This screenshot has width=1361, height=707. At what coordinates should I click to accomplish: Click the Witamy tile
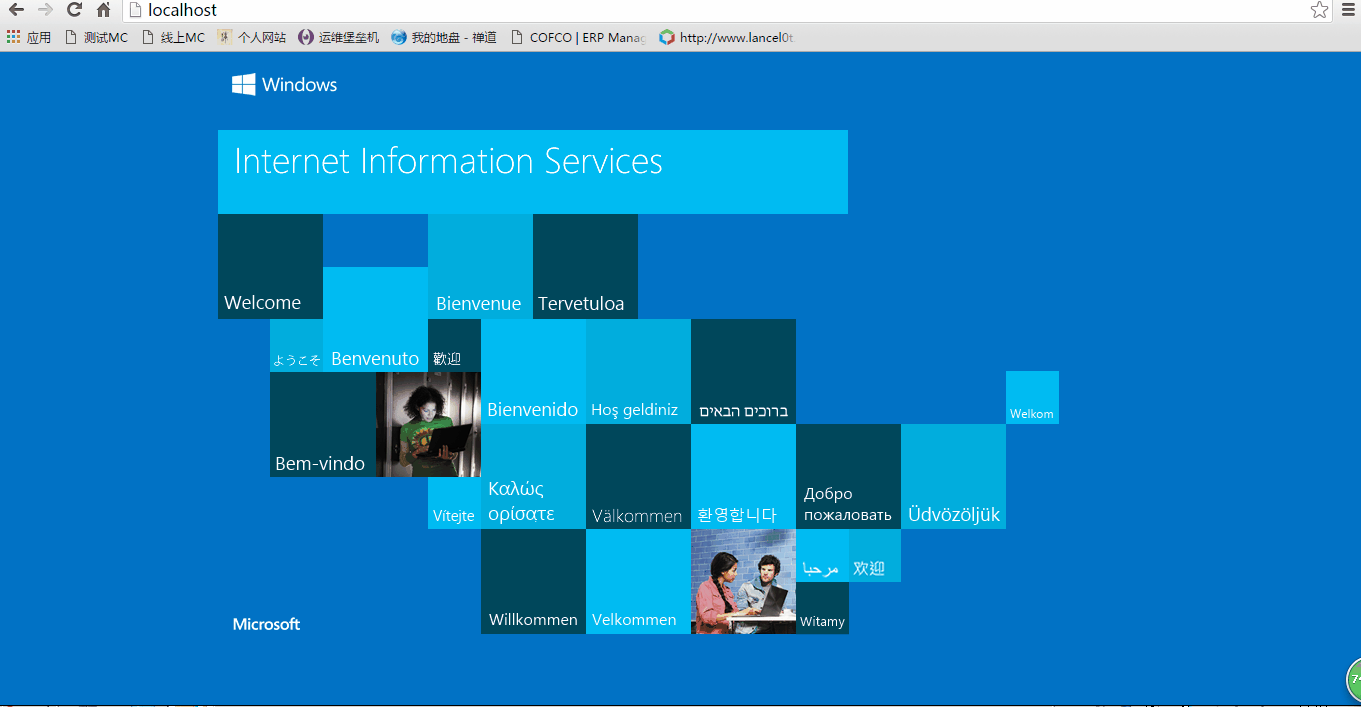(822, 608)
